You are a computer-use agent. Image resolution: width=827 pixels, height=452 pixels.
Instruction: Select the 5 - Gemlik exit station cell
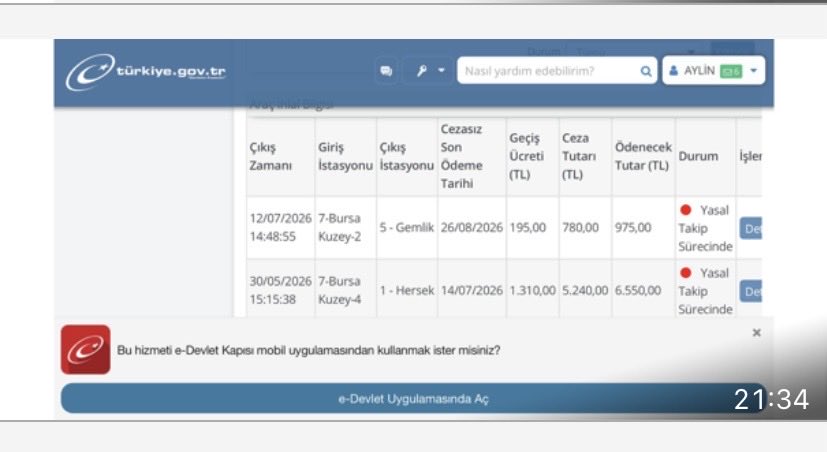407,228
